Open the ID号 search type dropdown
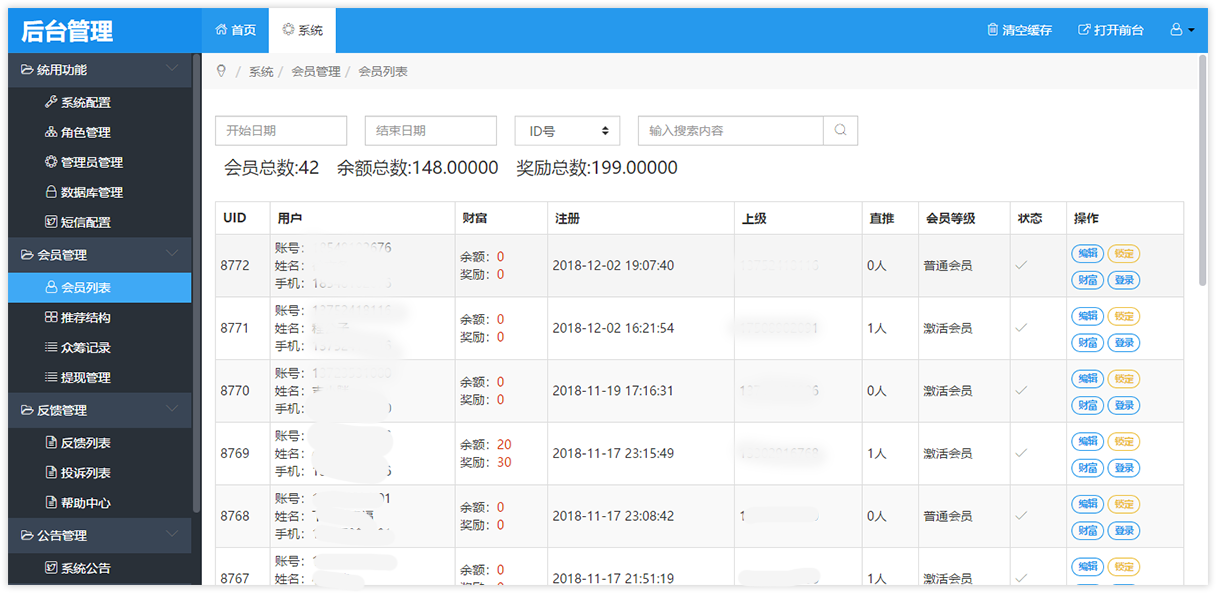 567,131
